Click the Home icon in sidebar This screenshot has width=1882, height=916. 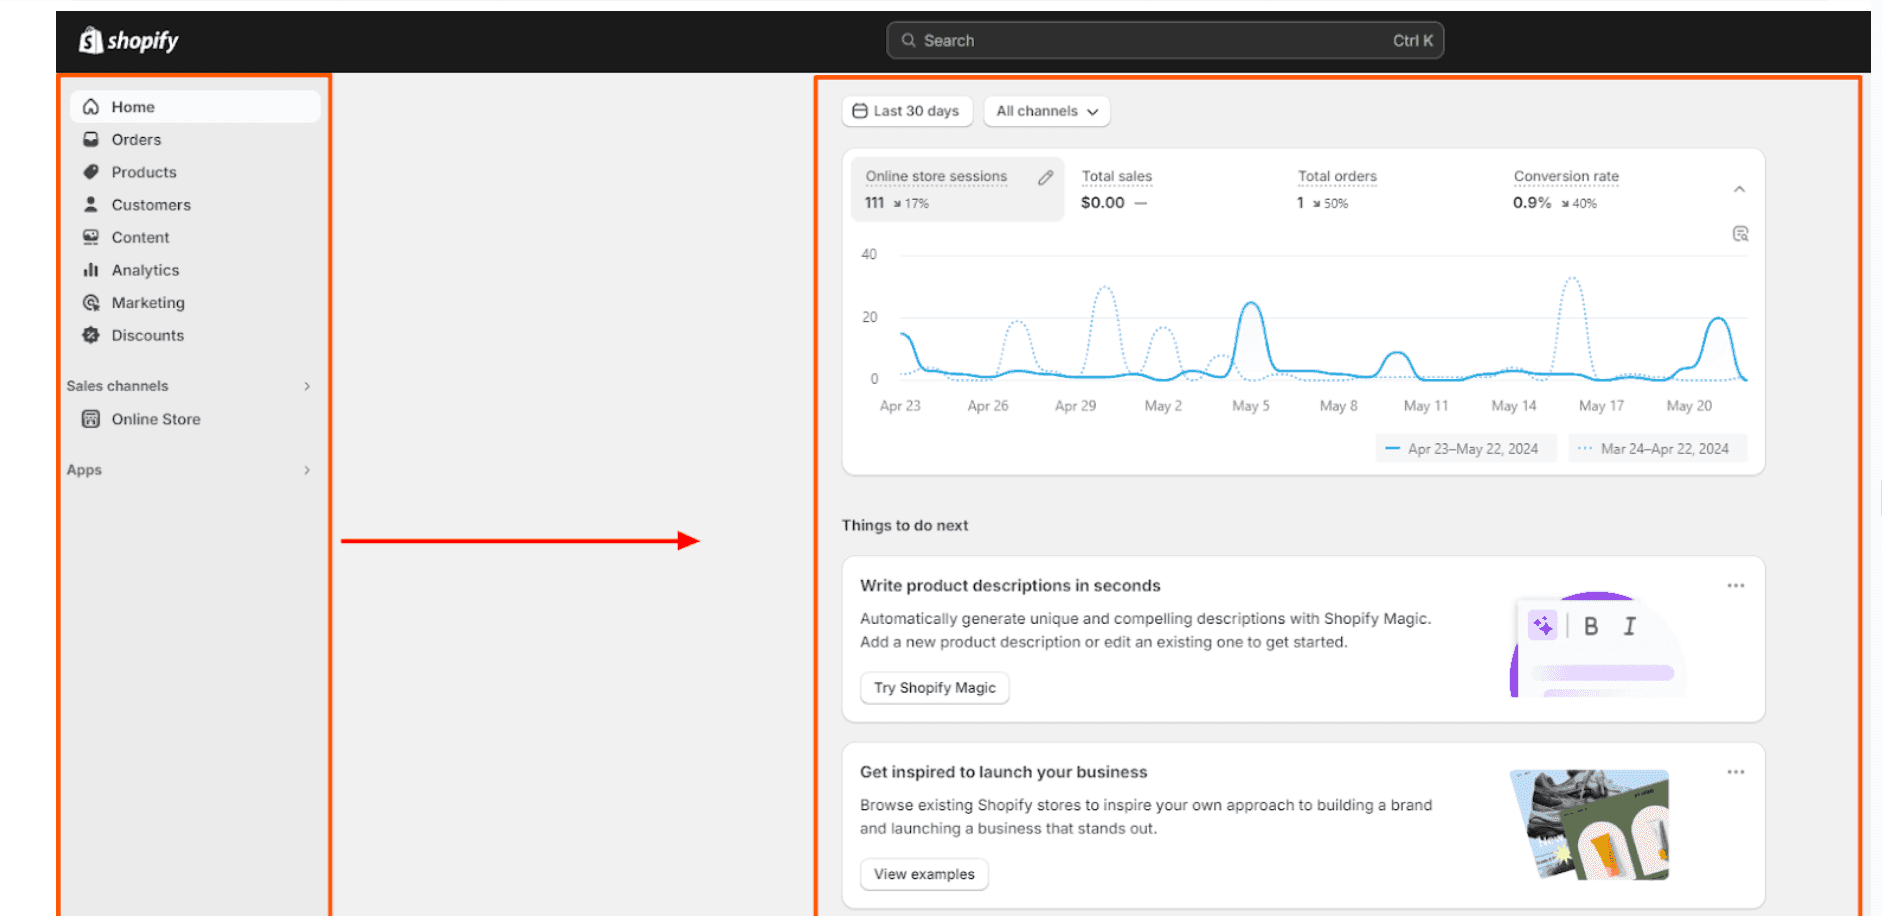pyautogui.click(x=91, y=107)
